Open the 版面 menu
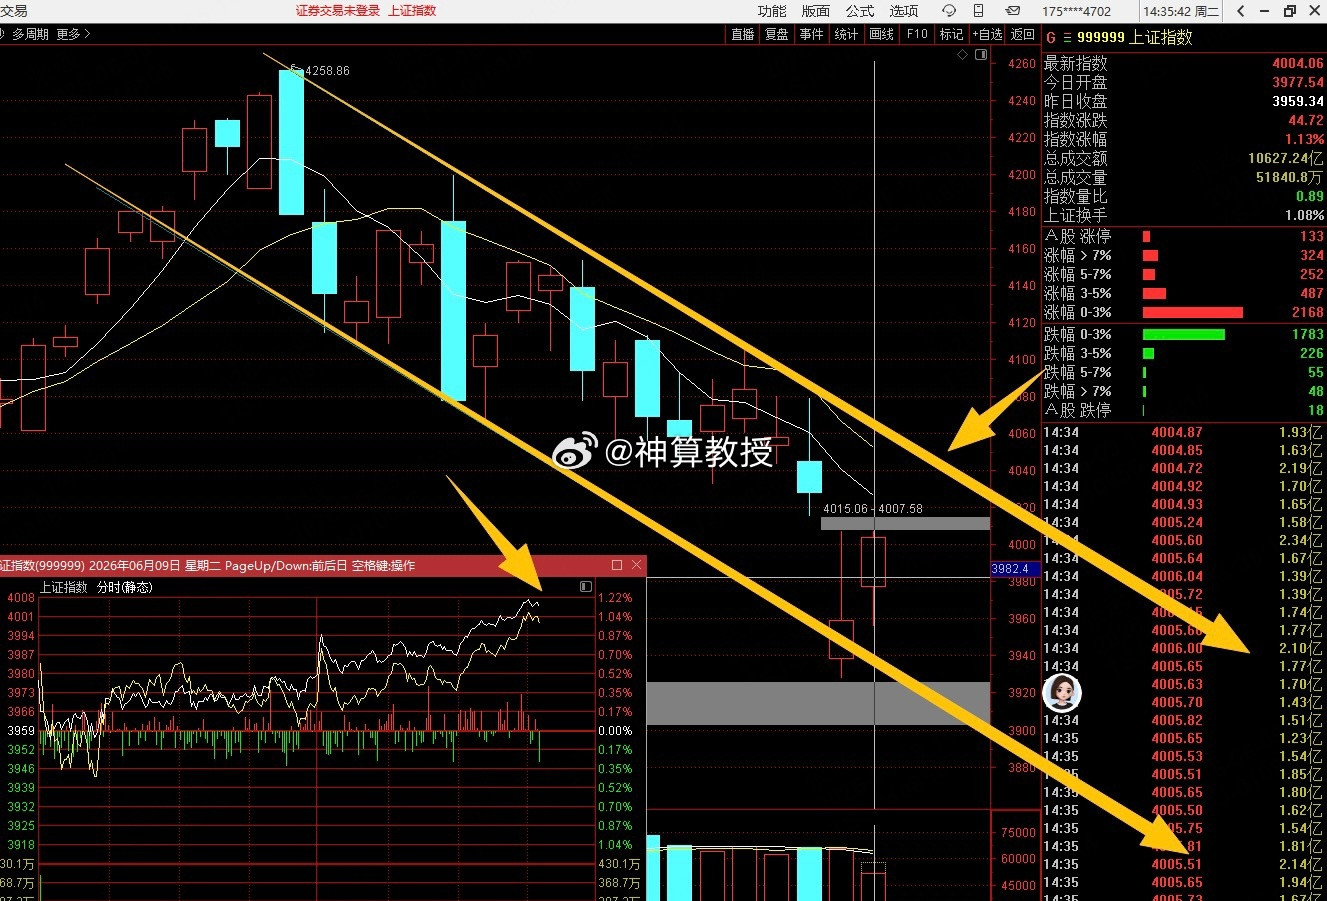1327x901 pixels. coord(816,11)
